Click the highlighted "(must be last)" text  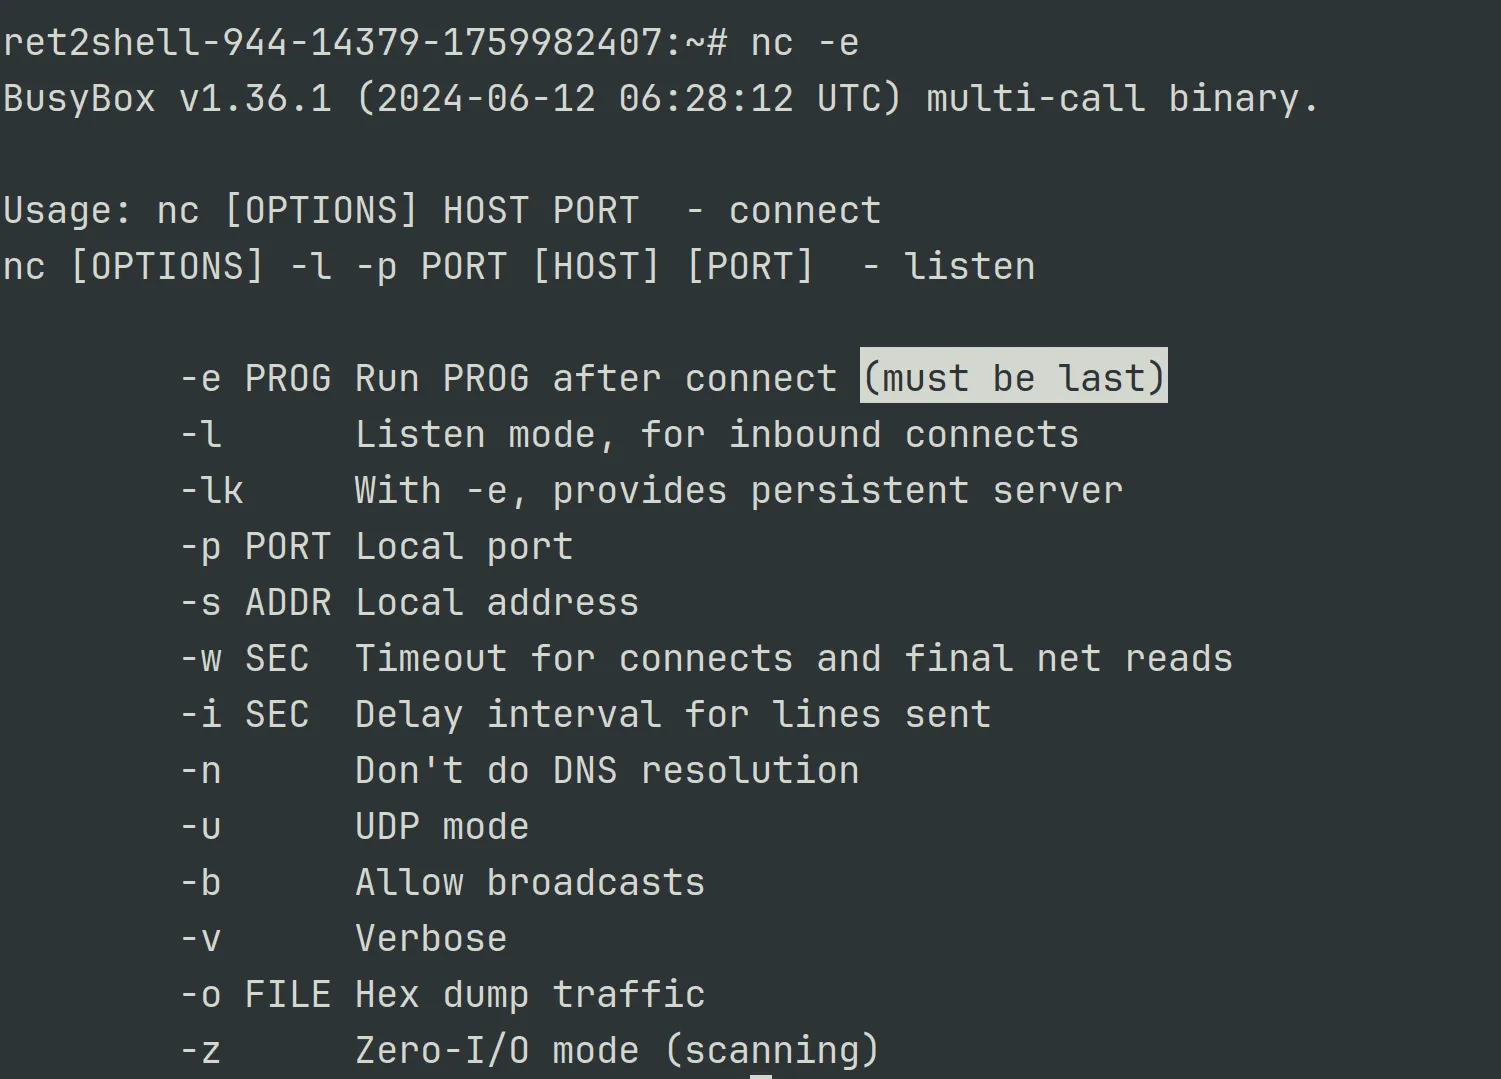(x=1013, y=377)
